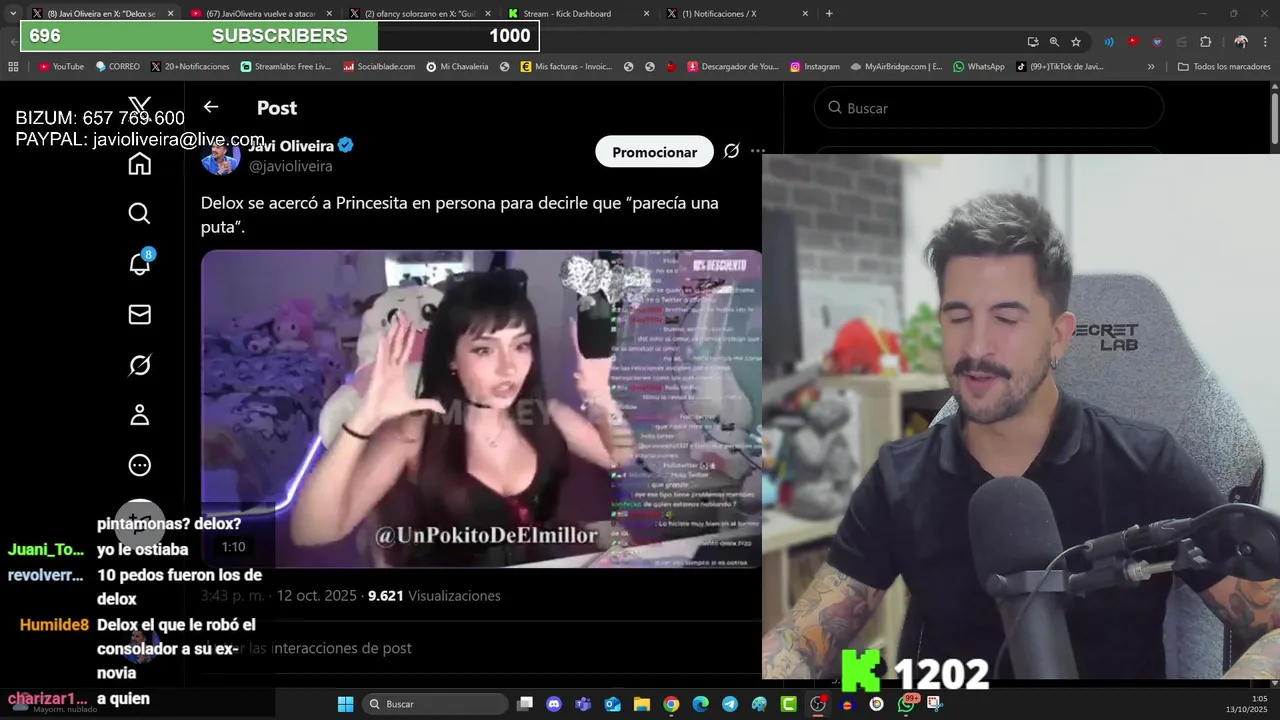Click the Chrome install app icon in address bar
The height and width of the screenshot is (720, 1280).
tap(1033, 42)
